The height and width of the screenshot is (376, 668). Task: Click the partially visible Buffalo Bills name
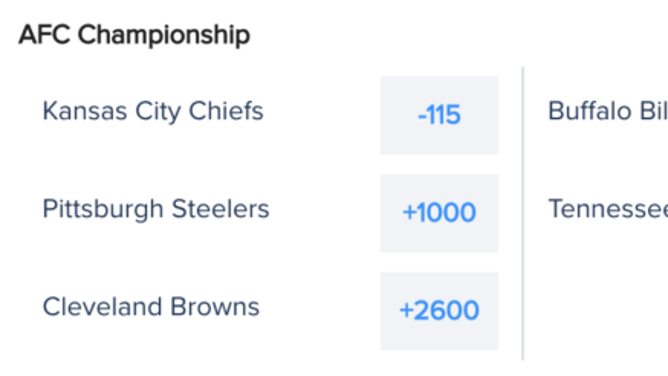coord(608,111)
